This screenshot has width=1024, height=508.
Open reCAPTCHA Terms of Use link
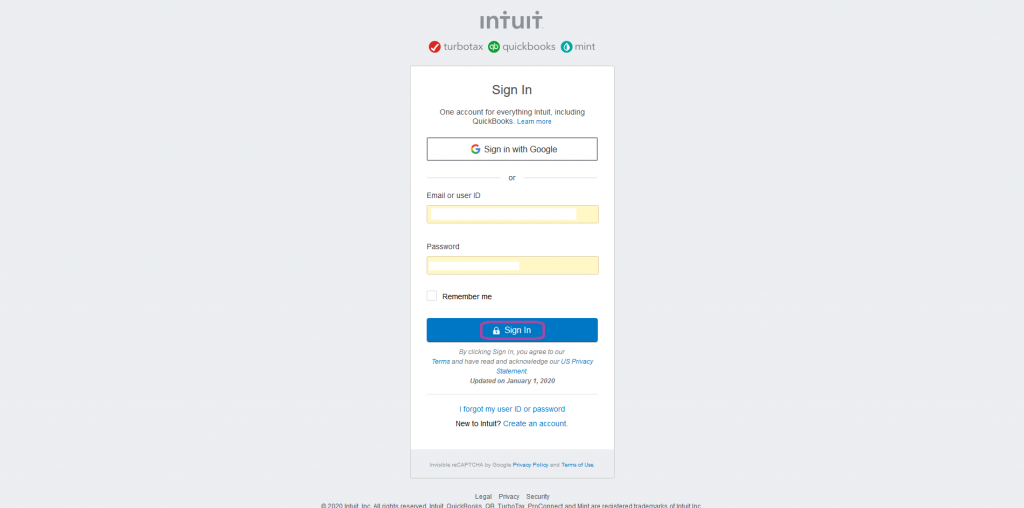(x=578, y=465)
